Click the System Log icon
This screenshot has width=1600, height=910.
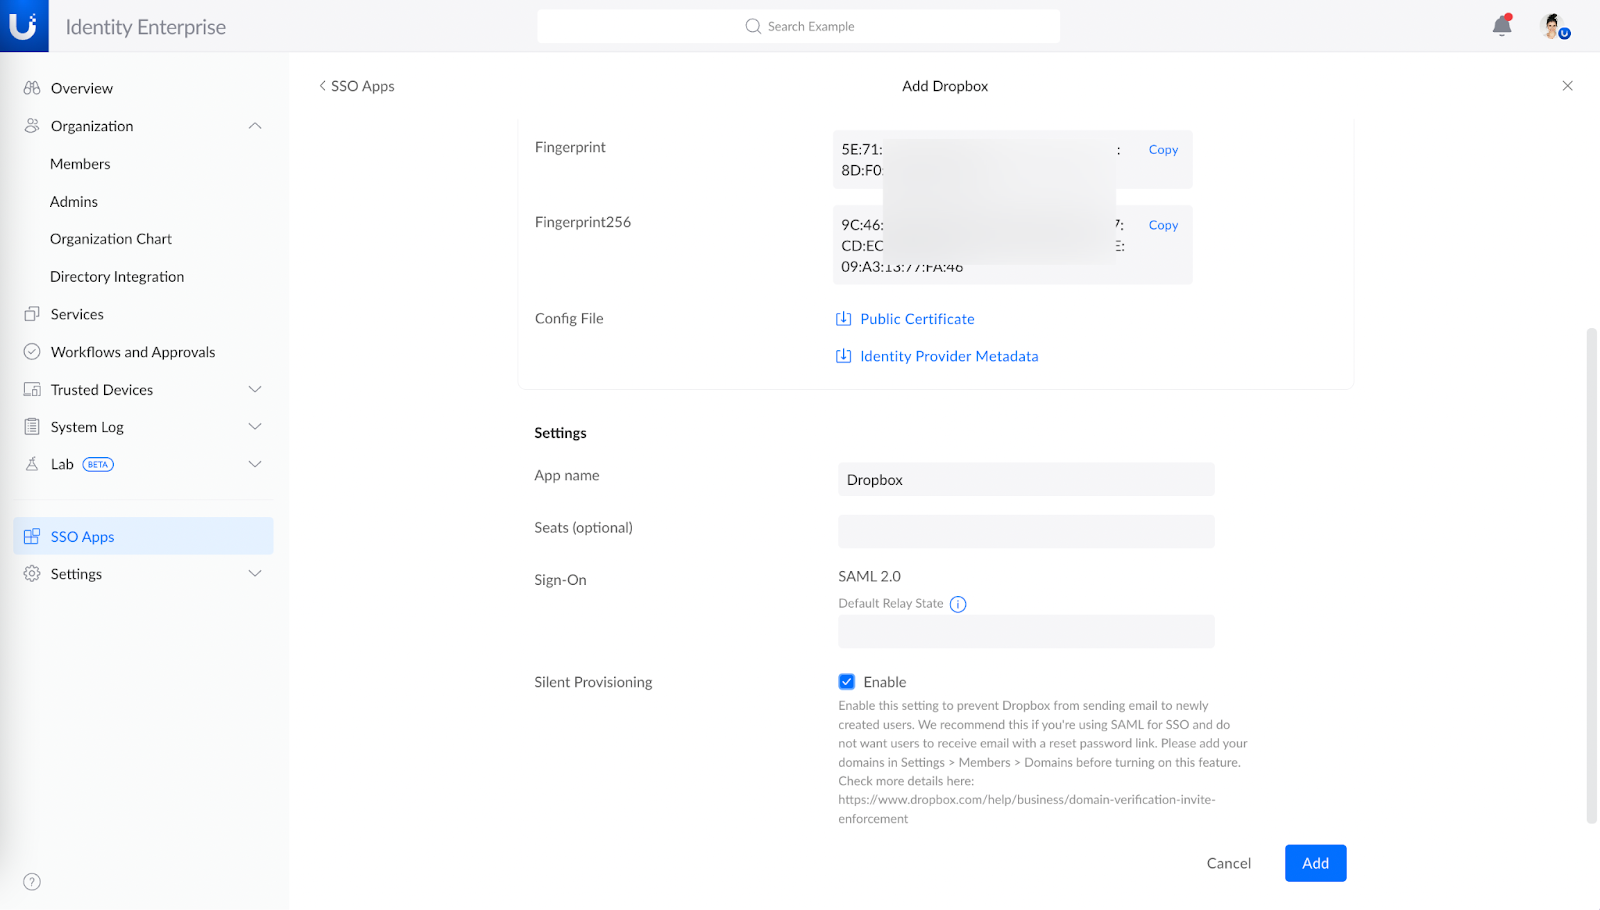[x=32, y=427]
